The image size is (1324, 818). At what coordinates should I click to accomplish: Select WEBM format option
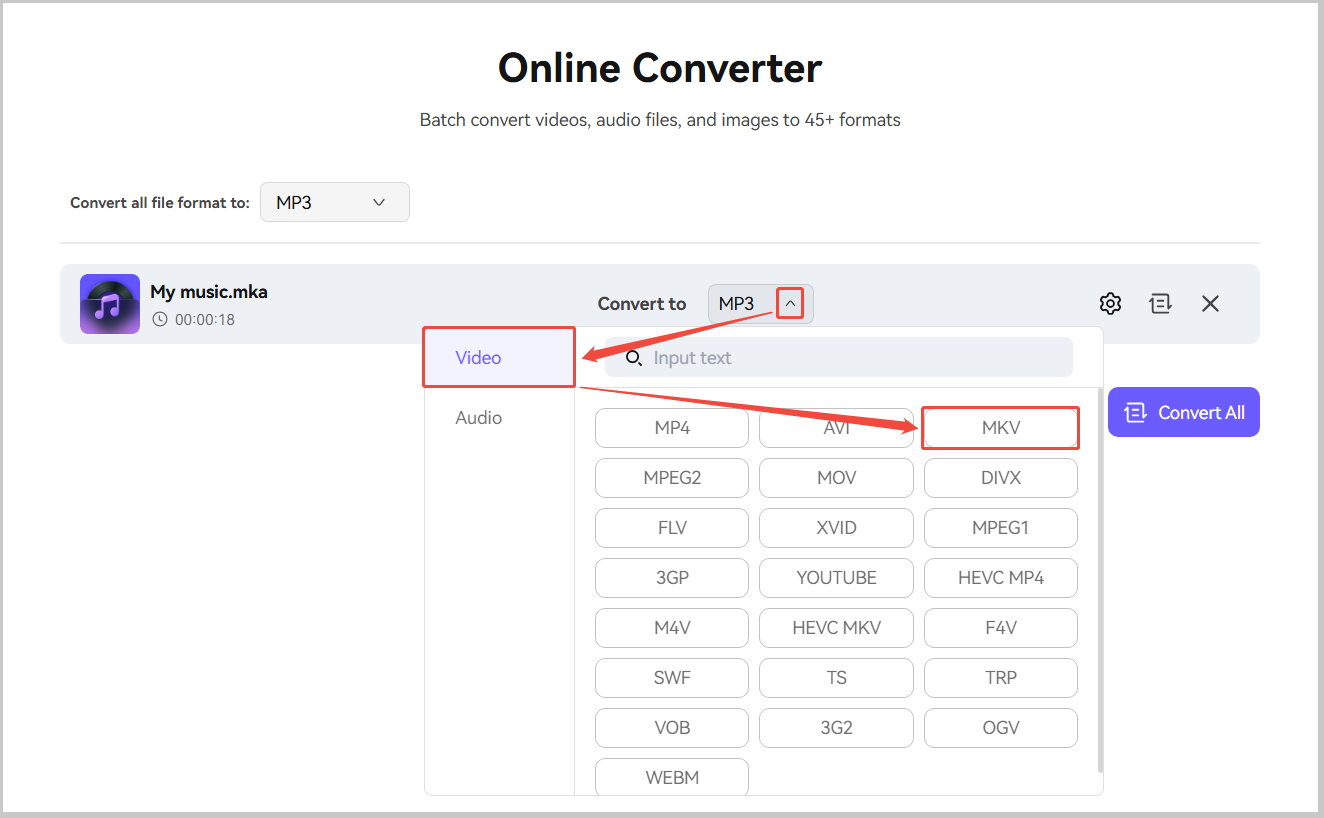click(x=672, y=778)
